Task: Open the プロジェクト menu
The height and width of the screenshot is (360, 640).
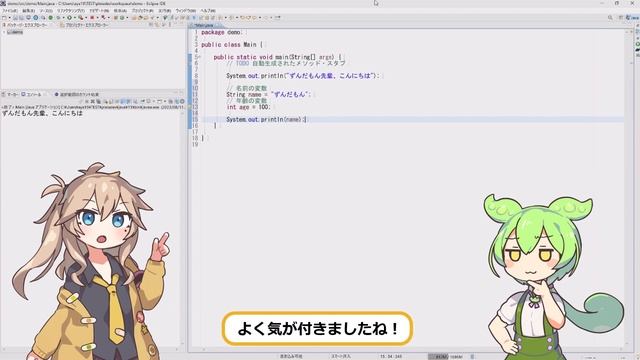Action: [x=142, y=11]
